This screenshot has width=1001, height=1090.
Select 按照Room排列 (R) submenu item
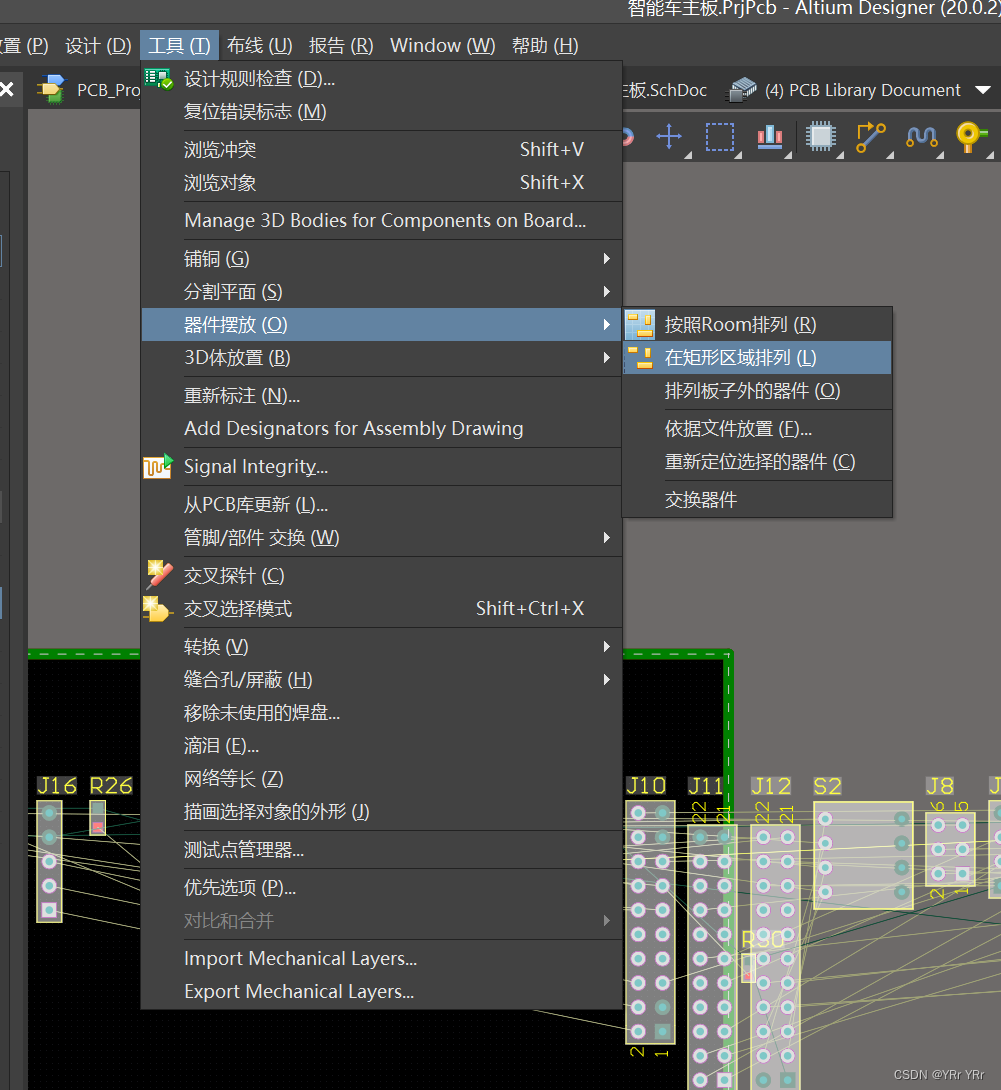757,325
